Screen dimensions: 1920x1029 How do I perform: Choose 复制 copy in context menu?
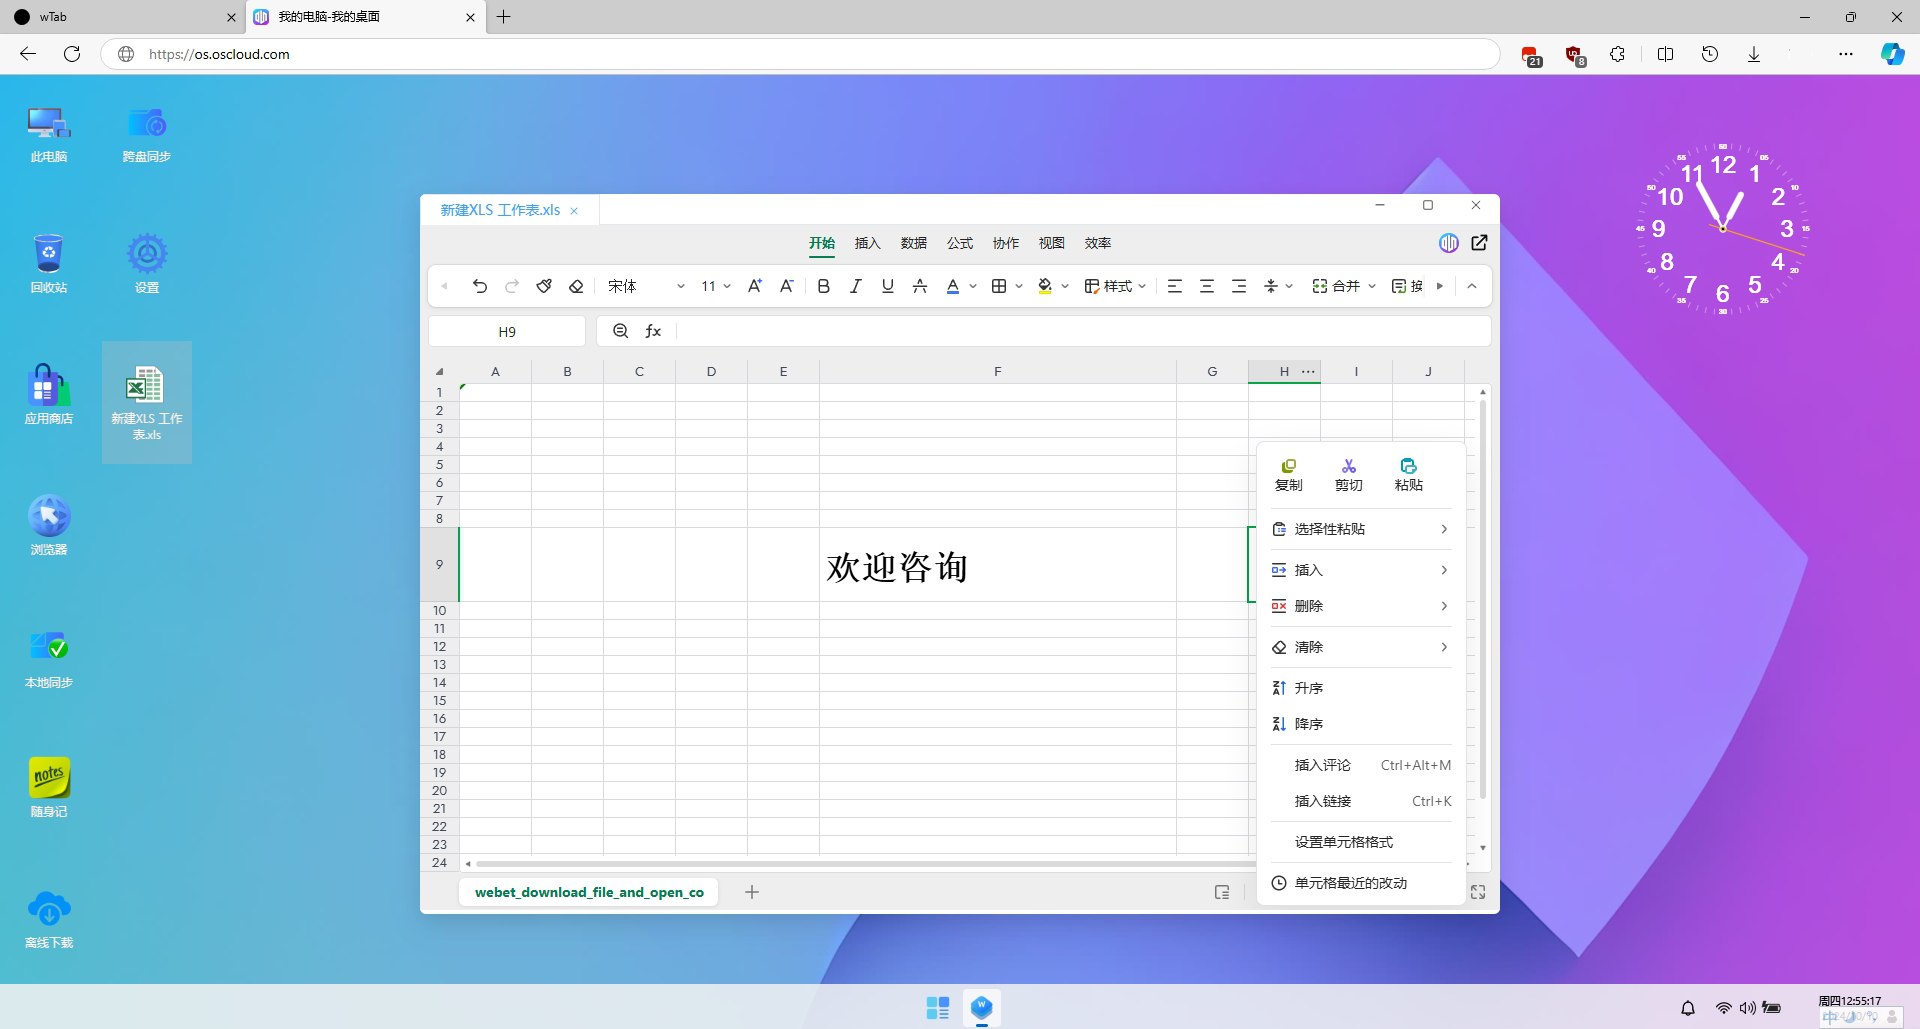(x=1289, y=475)
